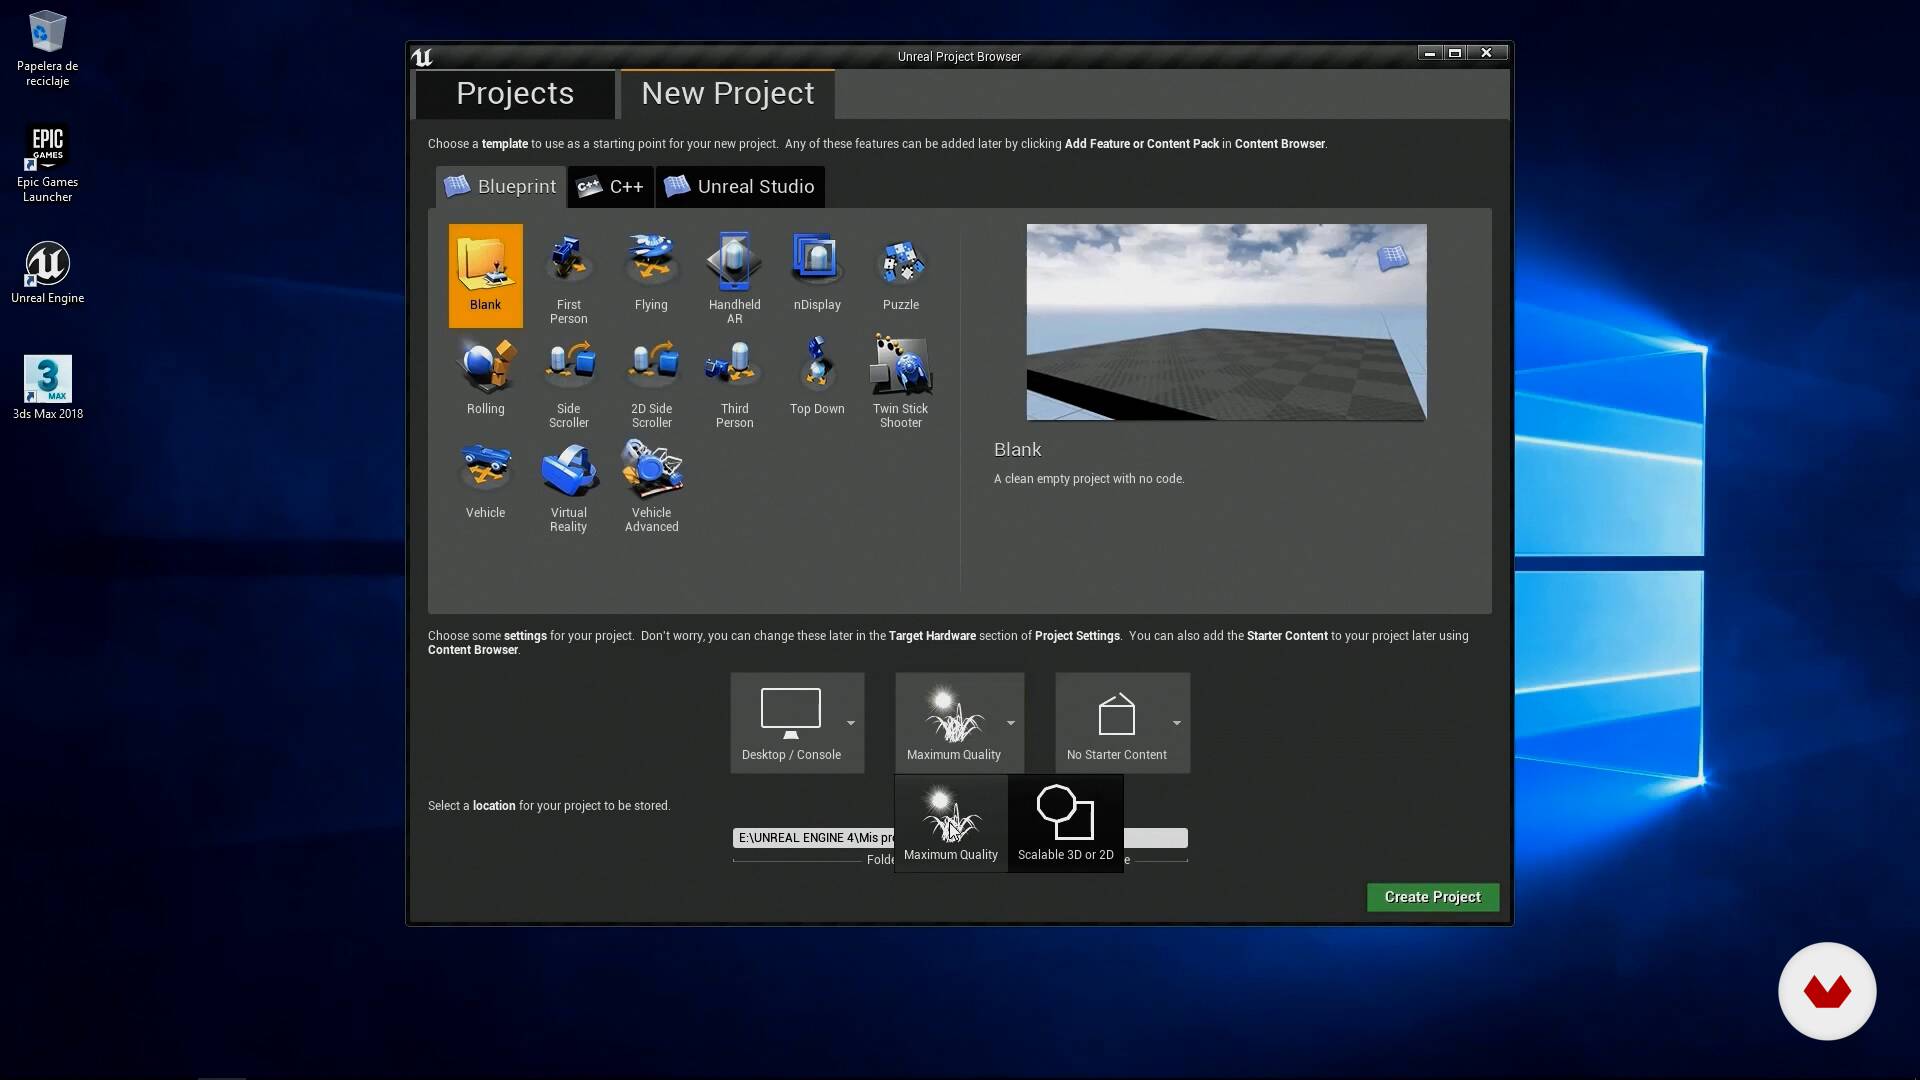Maximize the Unreal Project Browser window

pos(1455,53)
